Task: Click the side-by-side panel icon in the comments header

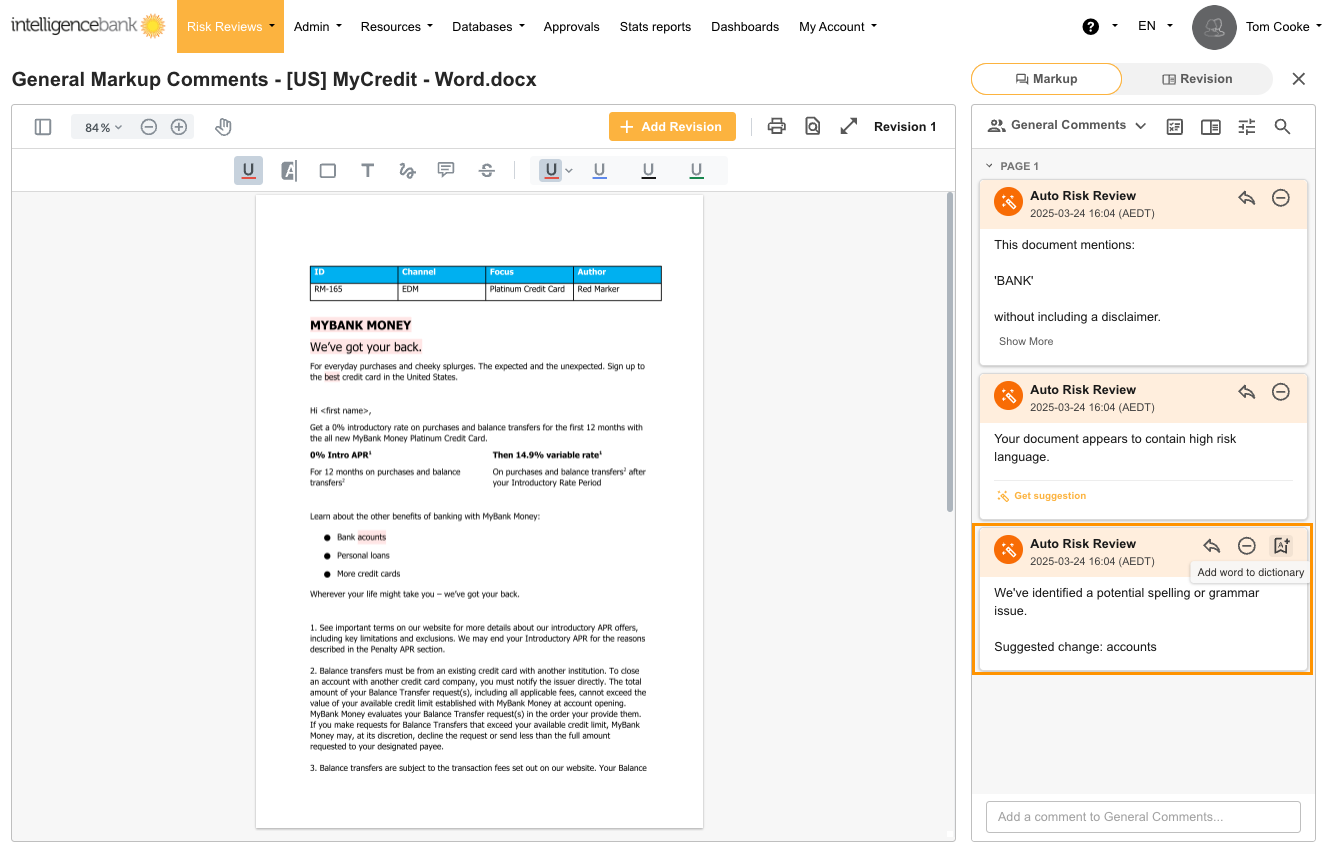Action: point(1211,127)
